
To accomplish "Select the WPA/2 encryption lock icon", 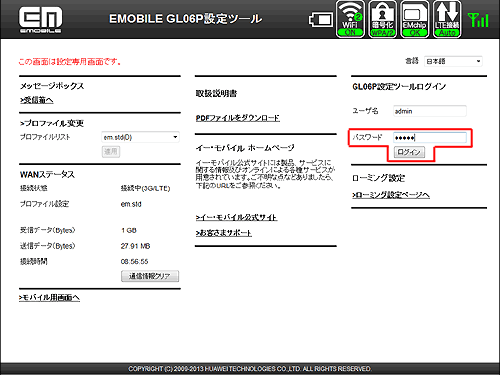I will coord(382,19).
